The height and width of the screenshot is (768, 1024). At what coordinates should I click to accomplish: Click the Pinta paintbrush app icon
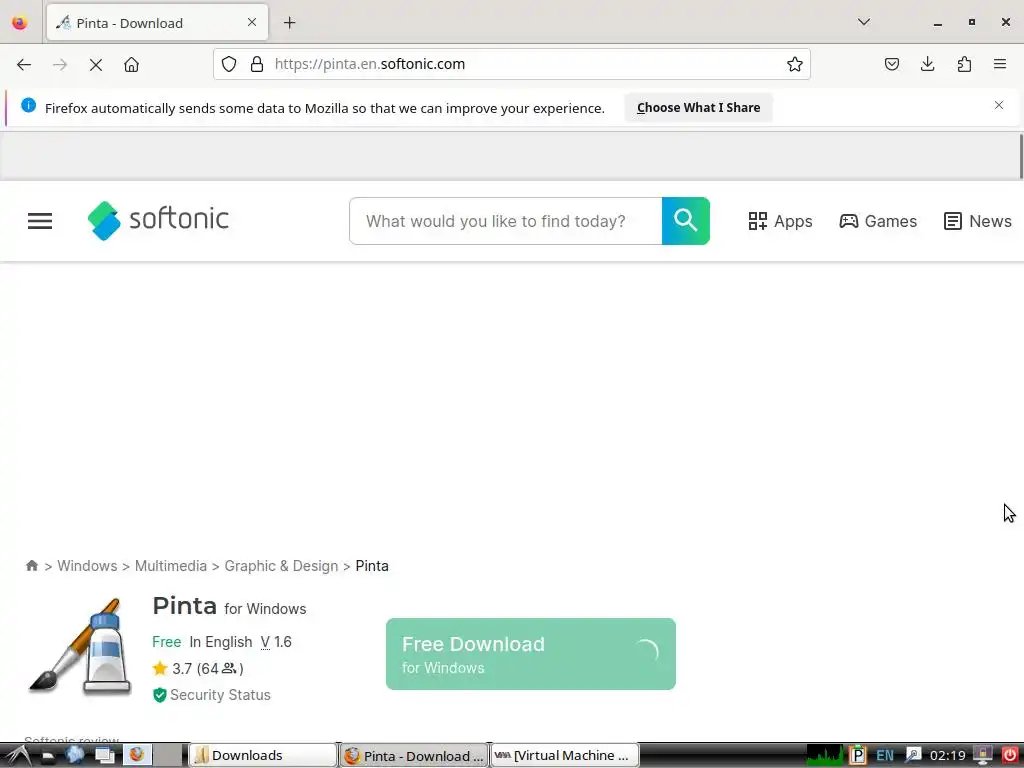80,647
